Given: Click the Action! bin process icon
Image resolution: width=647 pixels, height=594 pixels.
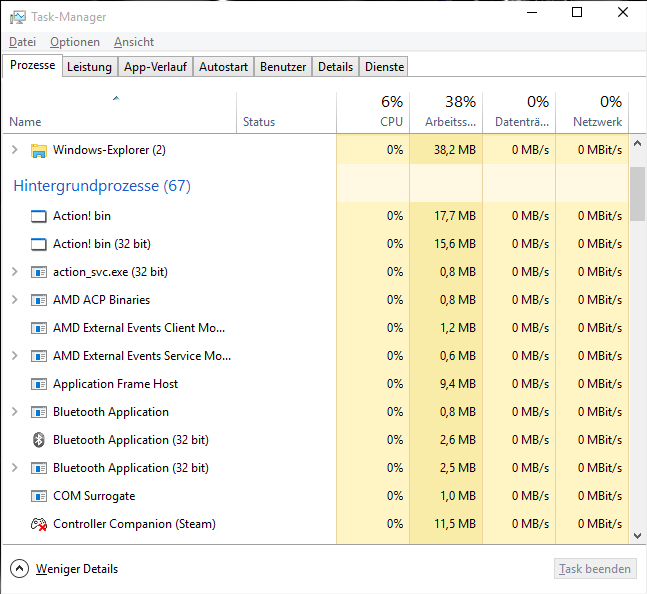Looking at the screenshot, I should (39, 216).
